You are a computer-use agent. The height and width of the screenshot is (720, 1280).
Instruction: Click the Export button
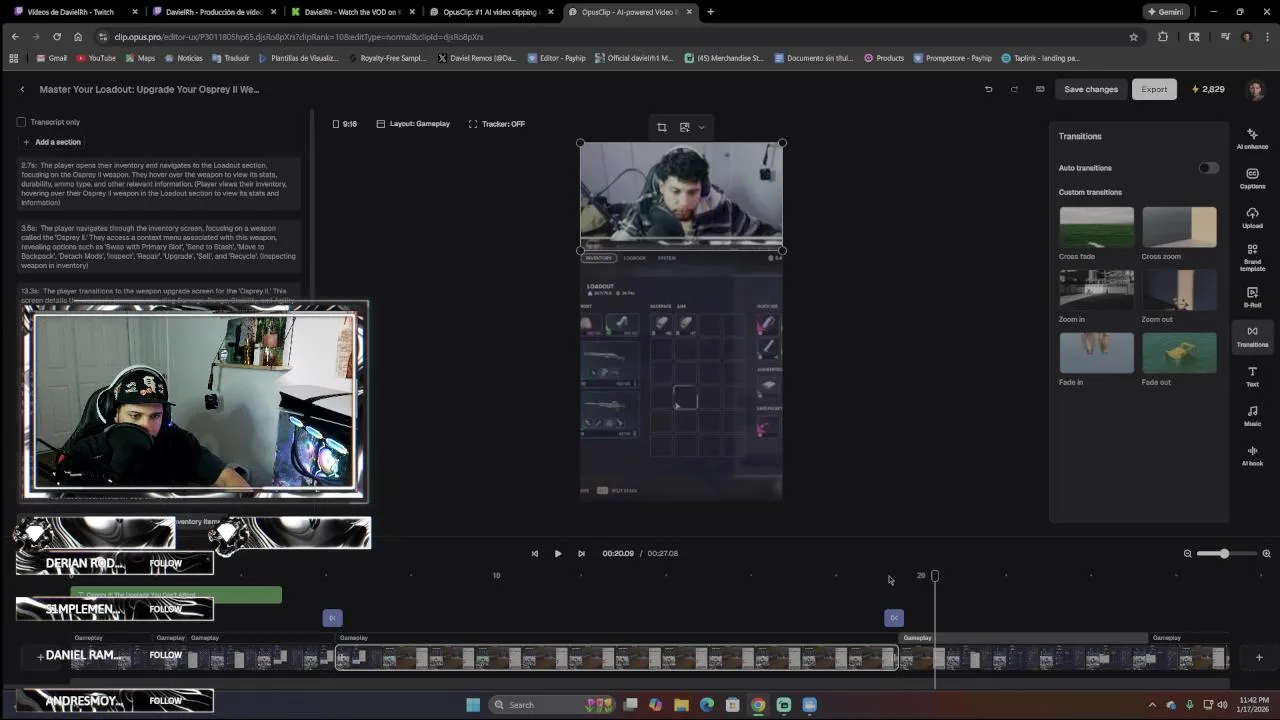pos(1154,89)
